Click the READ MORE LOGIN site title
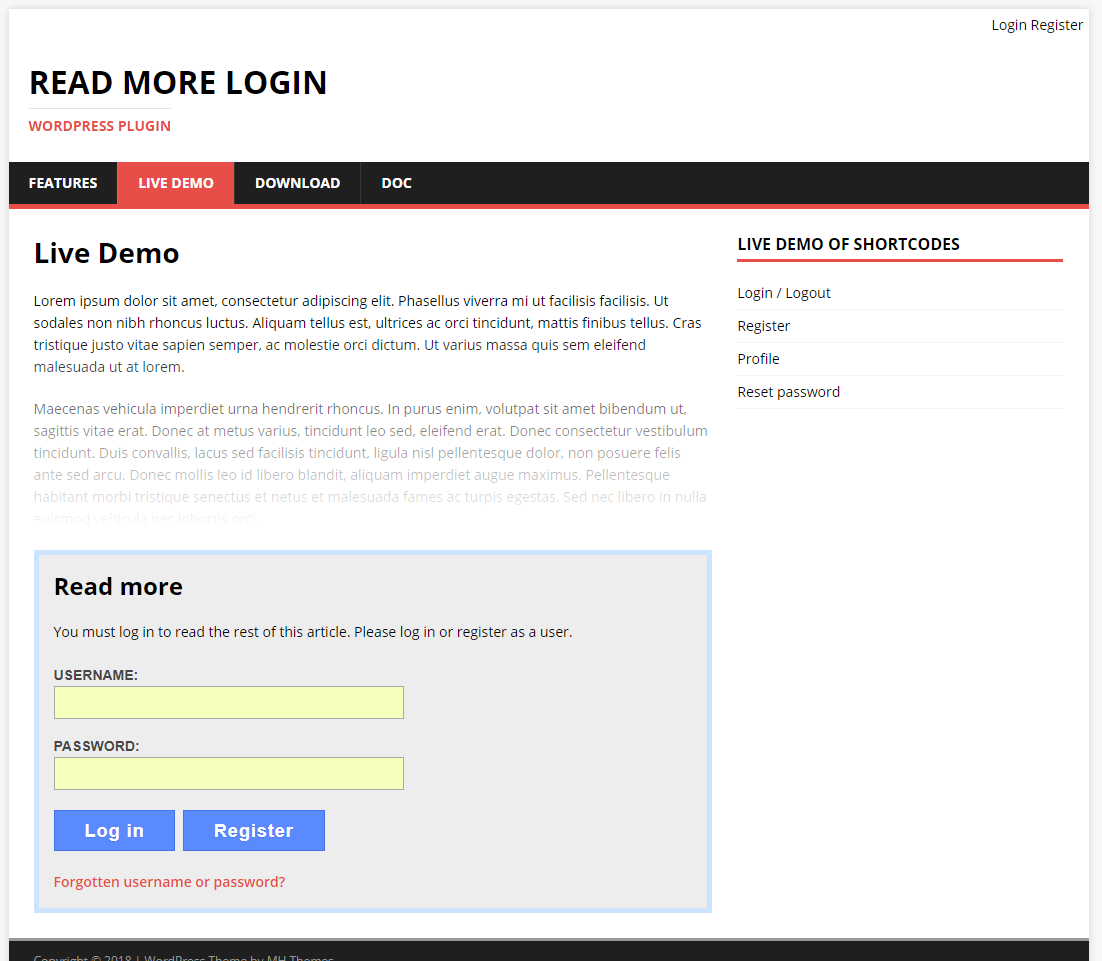The height and width of the screenshot is (961, 1102). point(178,82)
